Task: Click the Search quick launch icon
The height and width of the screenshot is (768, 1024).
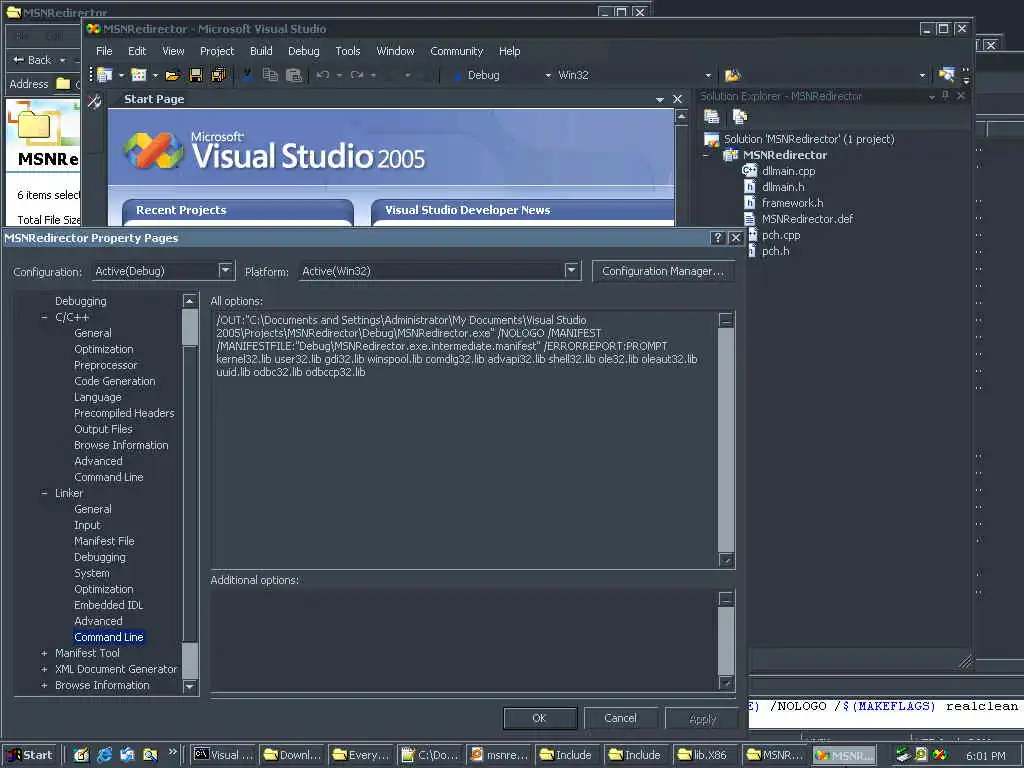Action: [x=150, y=755]
